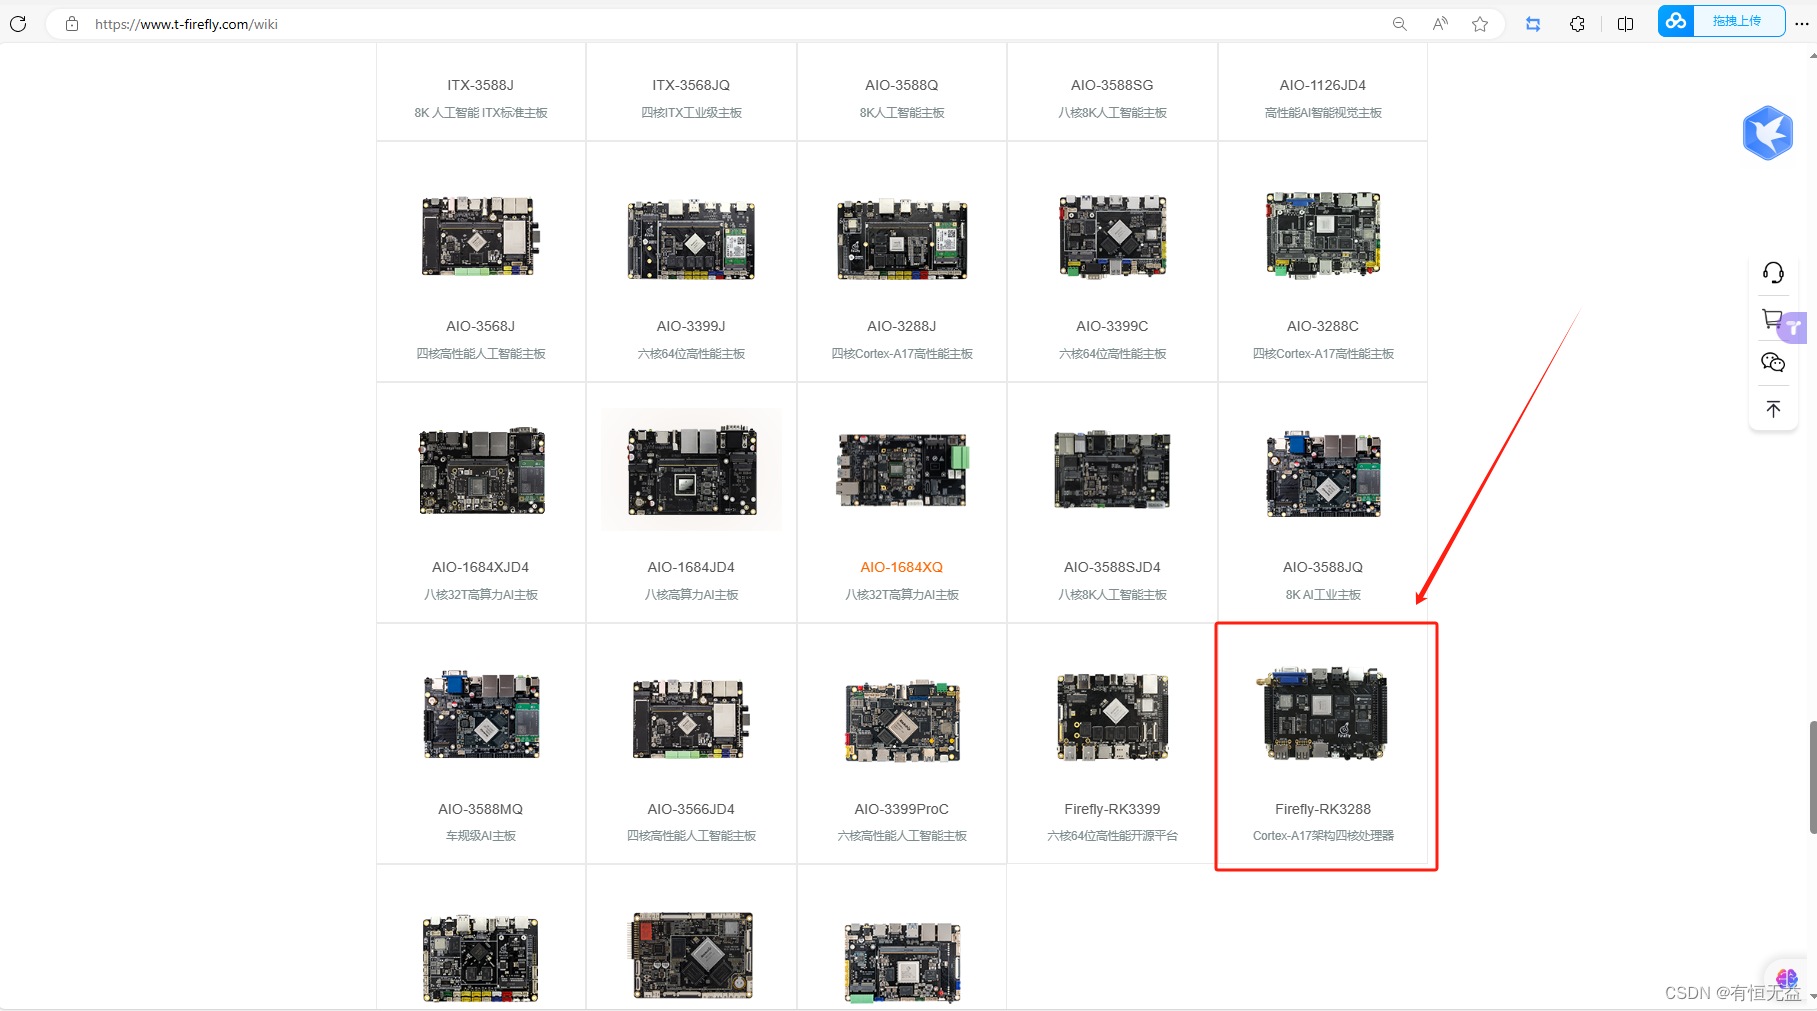This screenshot has width=1817, height=1011.
Task: Select the AIO-3588SJD4 board image
Action: point(1112,469)
